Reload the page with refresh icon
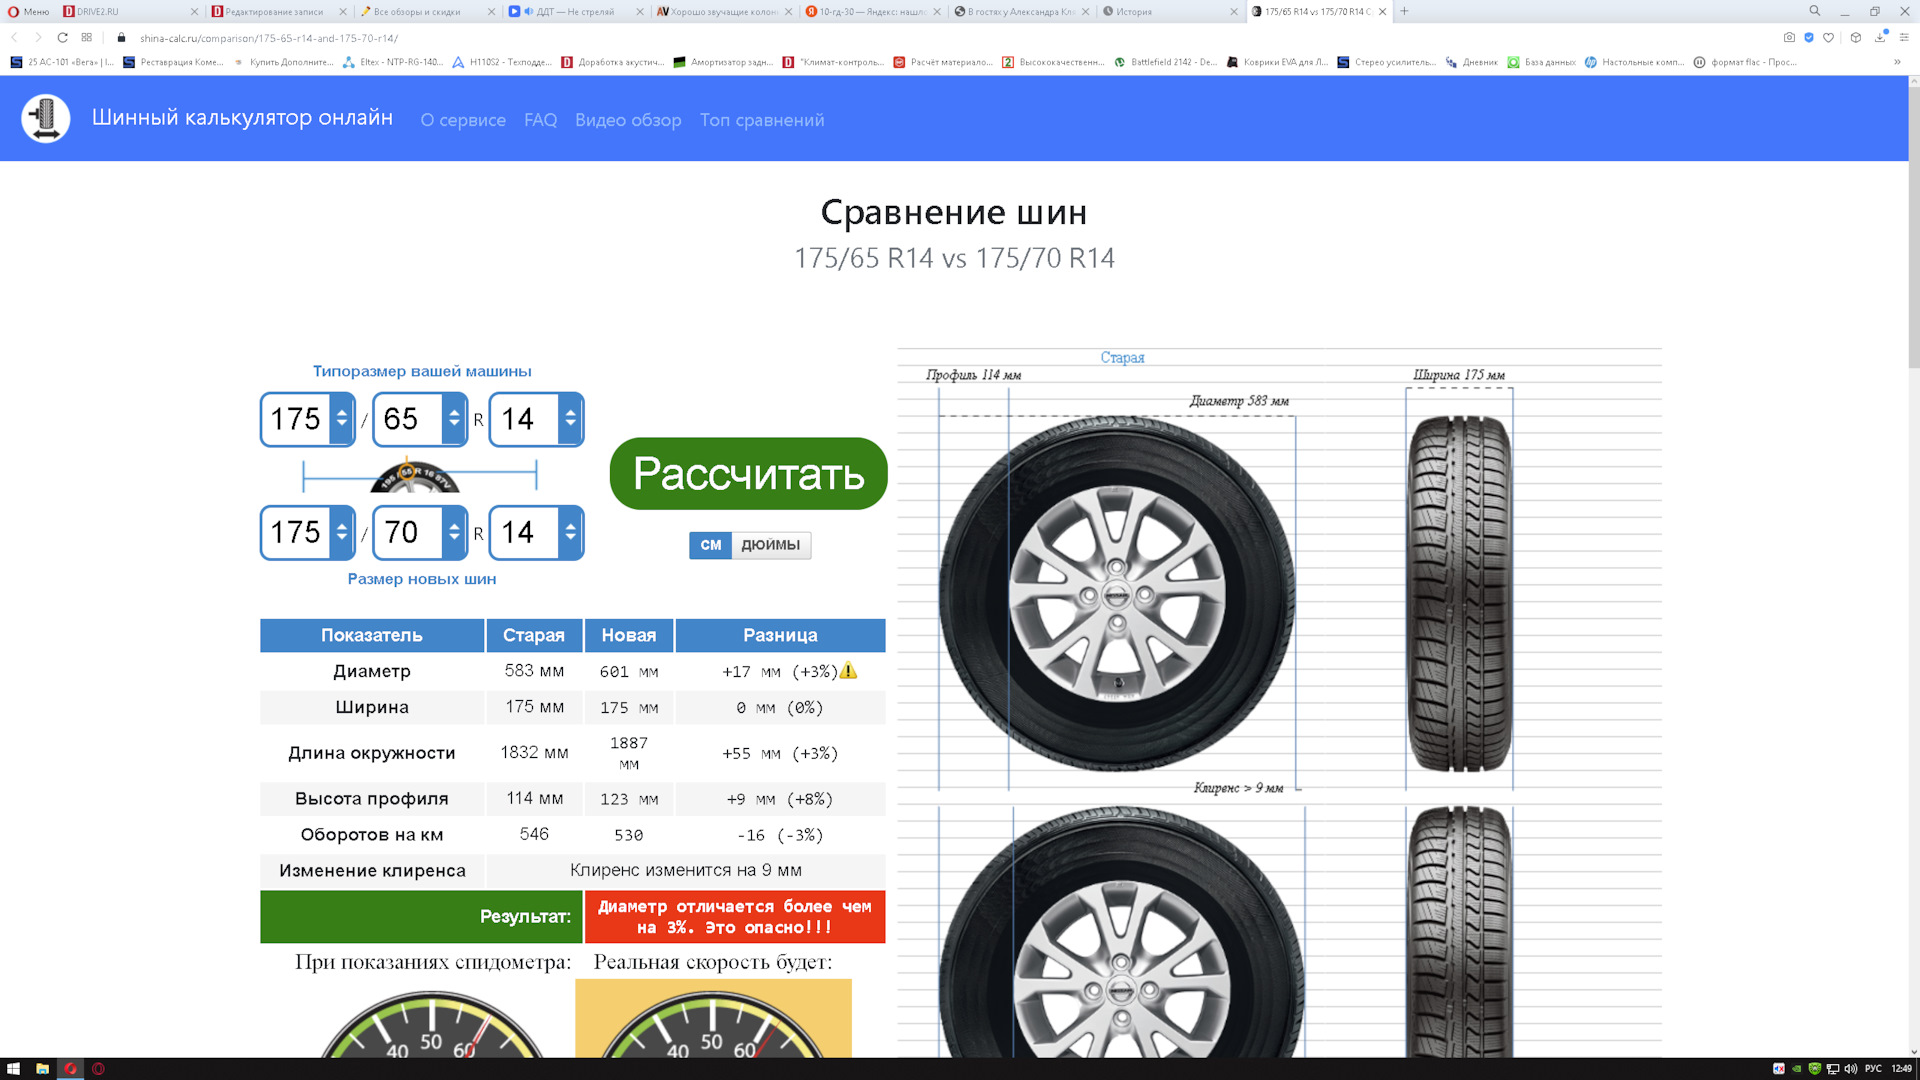The height and width of the screenshot is (1080, 1920). 62,38
